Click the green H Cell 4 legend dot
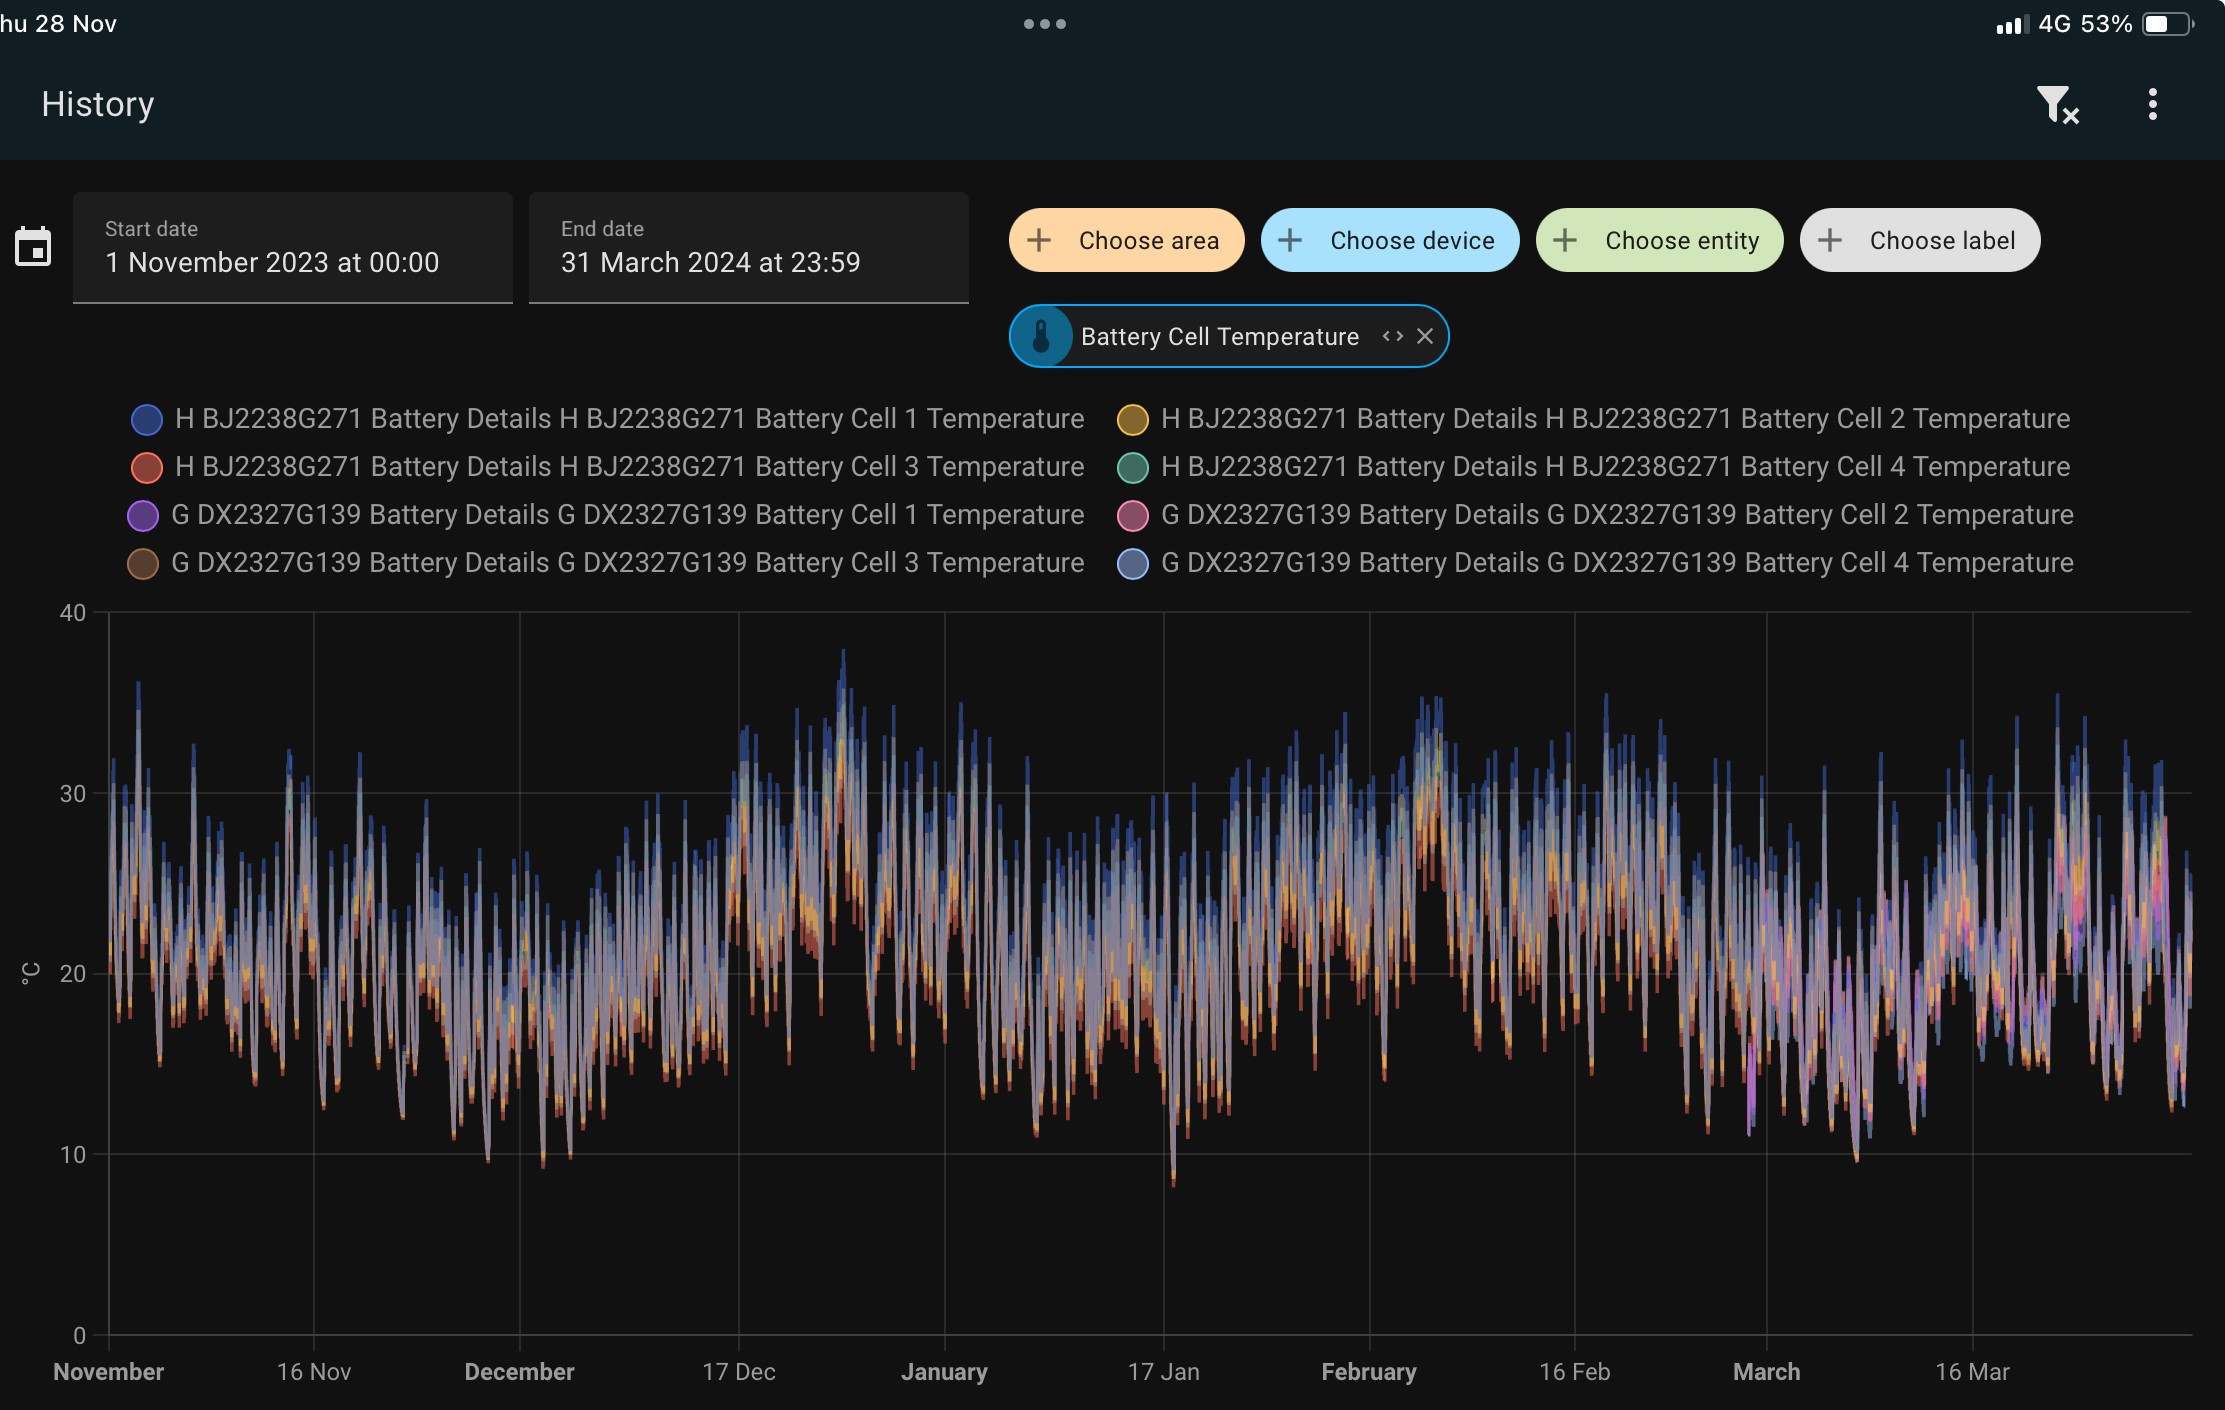The width and height of the screenshot is (2225, 1410). [x=1133, y=467]
